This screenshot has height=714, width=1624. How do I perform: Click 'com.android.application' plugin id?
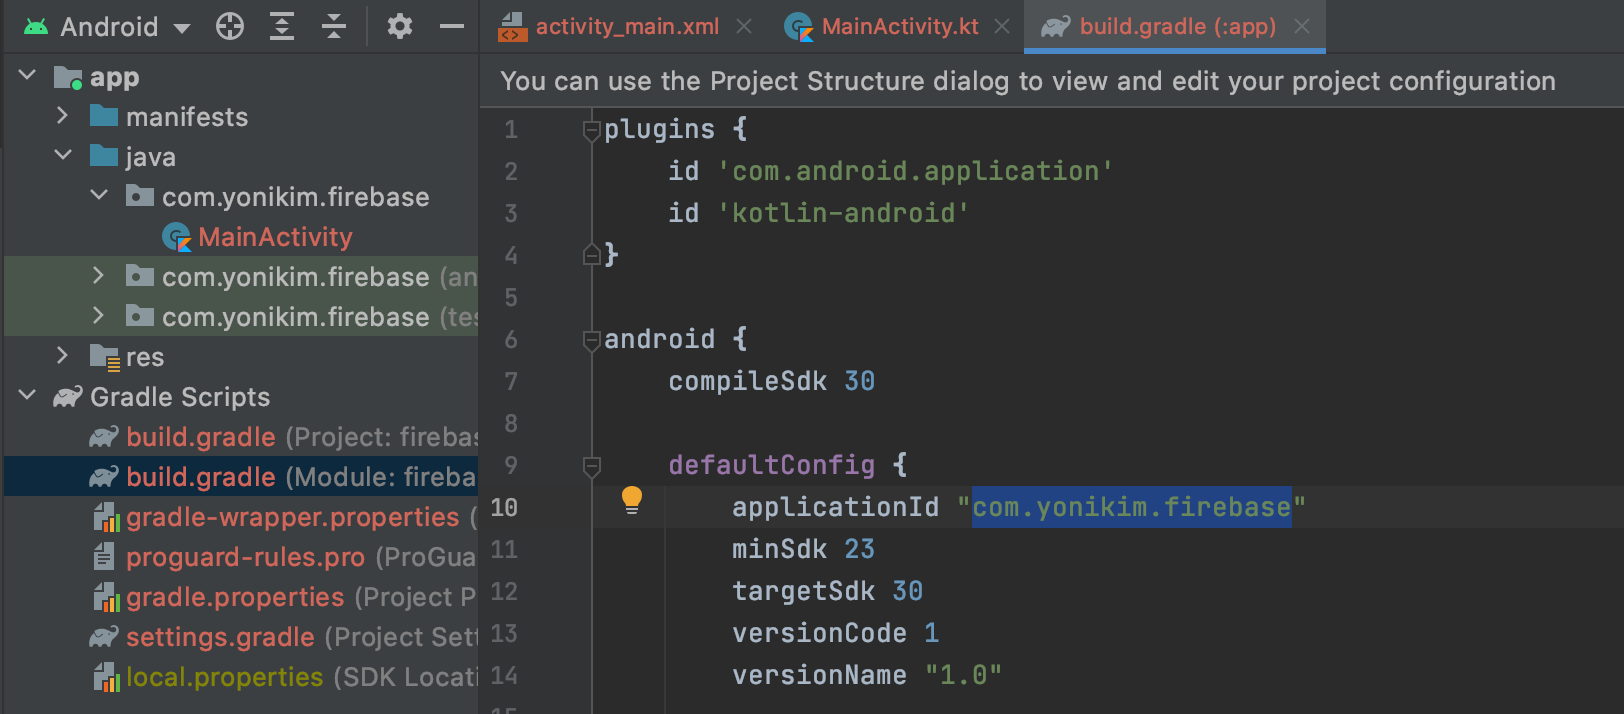click(x=915, y=171)
